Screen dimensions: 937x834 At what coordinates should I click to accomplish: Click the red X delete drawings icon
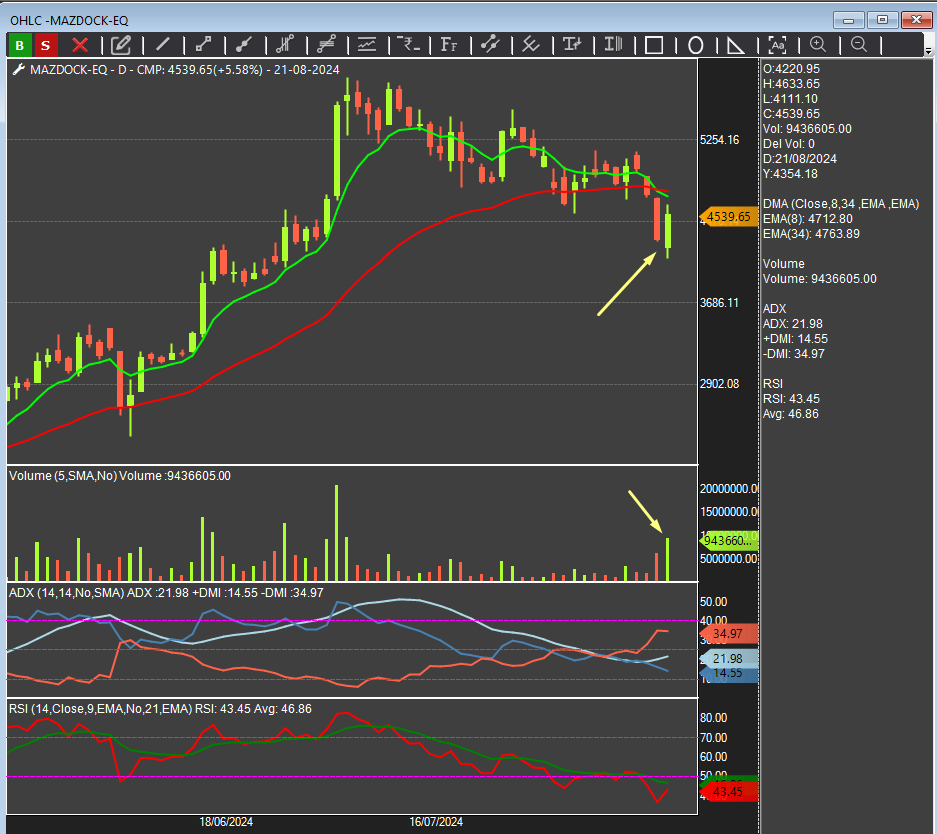tap(80, 45)
